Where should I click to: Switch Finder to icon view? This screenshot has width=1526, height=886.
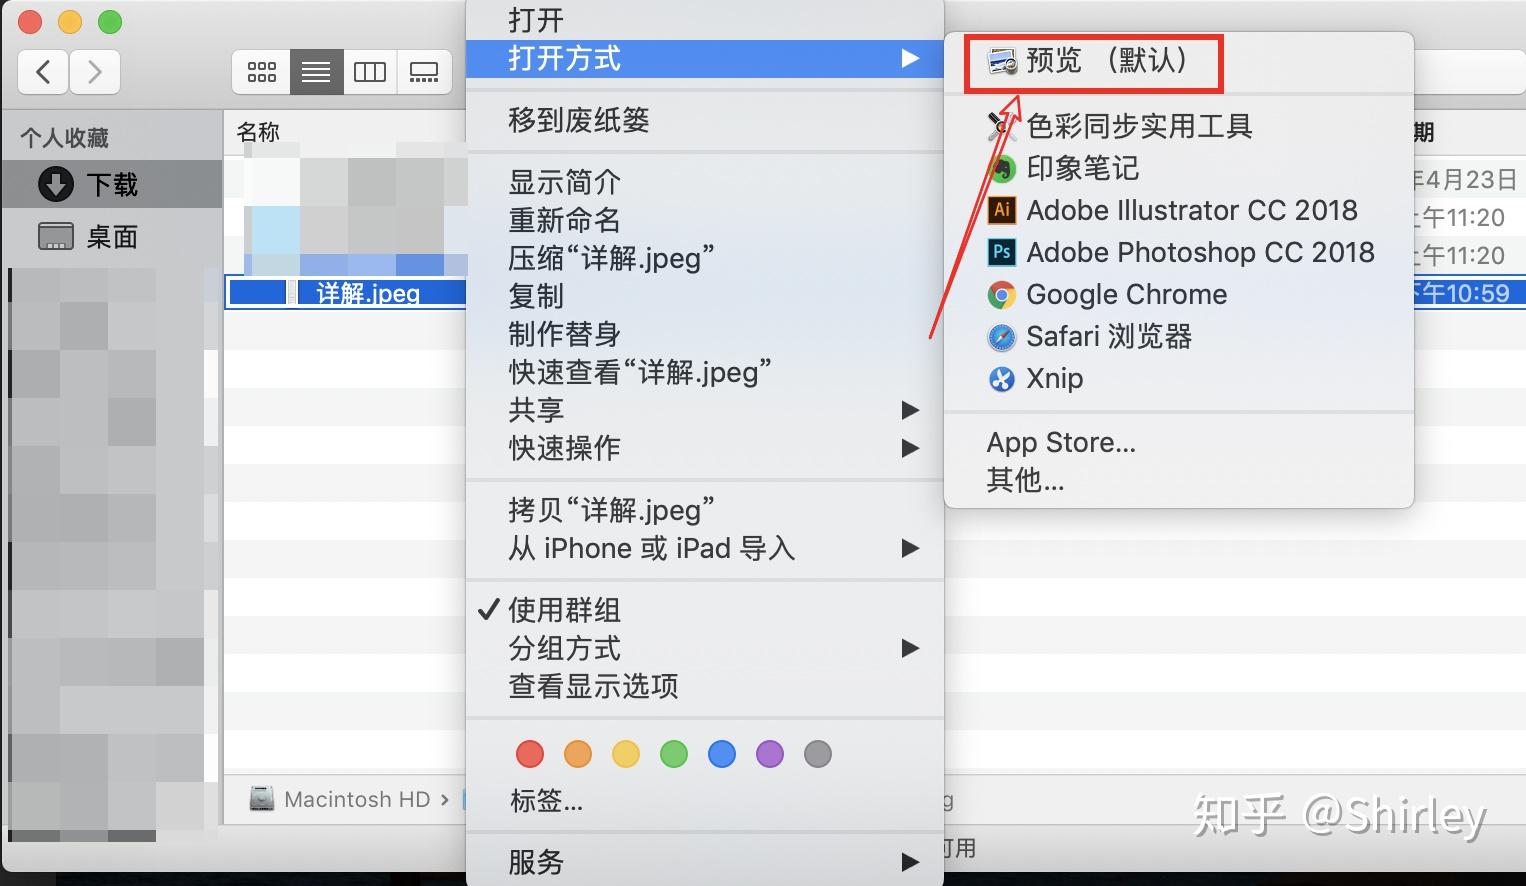point(262,72)
